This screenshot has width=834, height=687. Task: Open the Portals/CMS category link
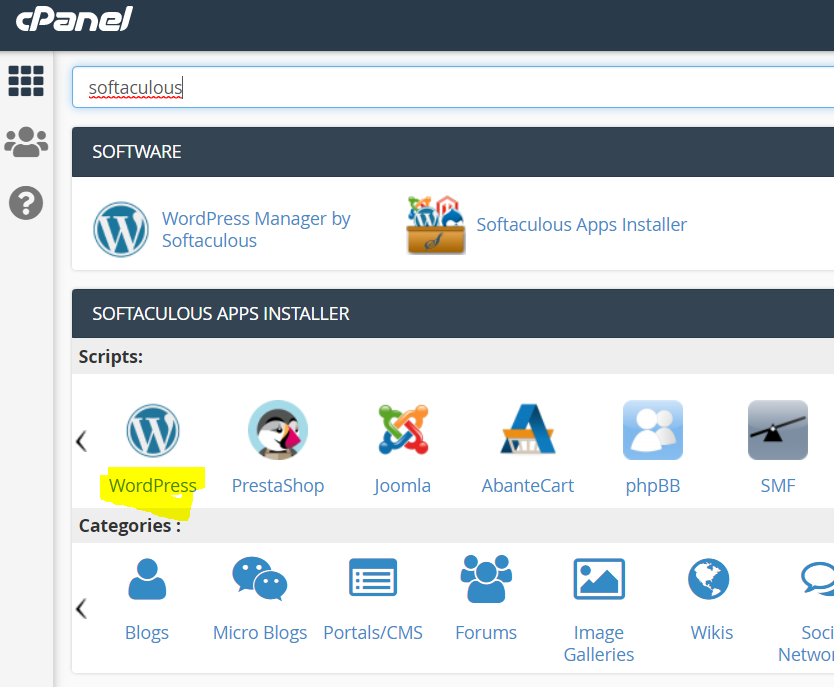coord(373,633)
